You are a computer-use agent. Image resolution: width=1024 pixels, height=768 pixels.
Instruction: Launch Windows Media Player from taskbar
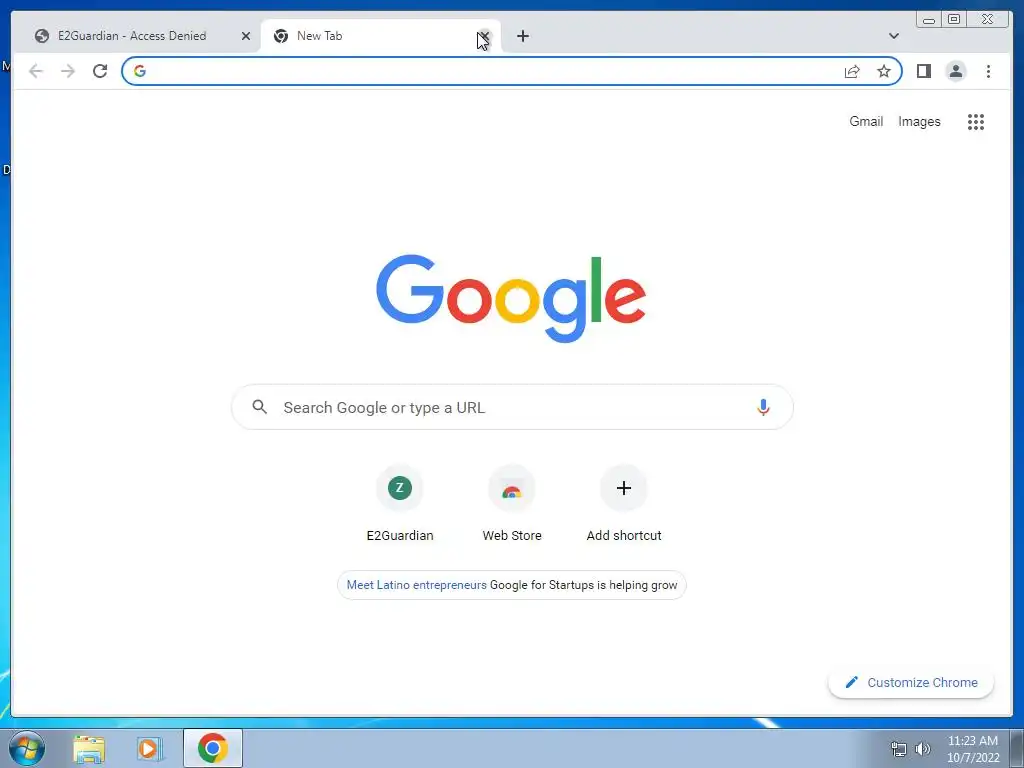click(150, 748)
